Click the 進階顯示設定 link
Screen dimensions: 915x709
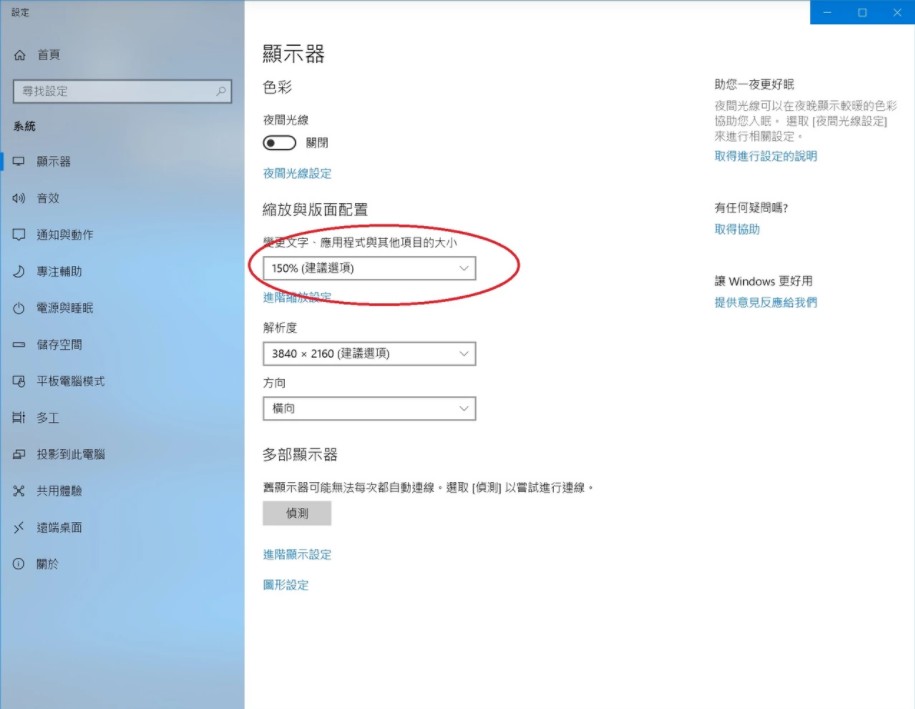coord(297,554)
